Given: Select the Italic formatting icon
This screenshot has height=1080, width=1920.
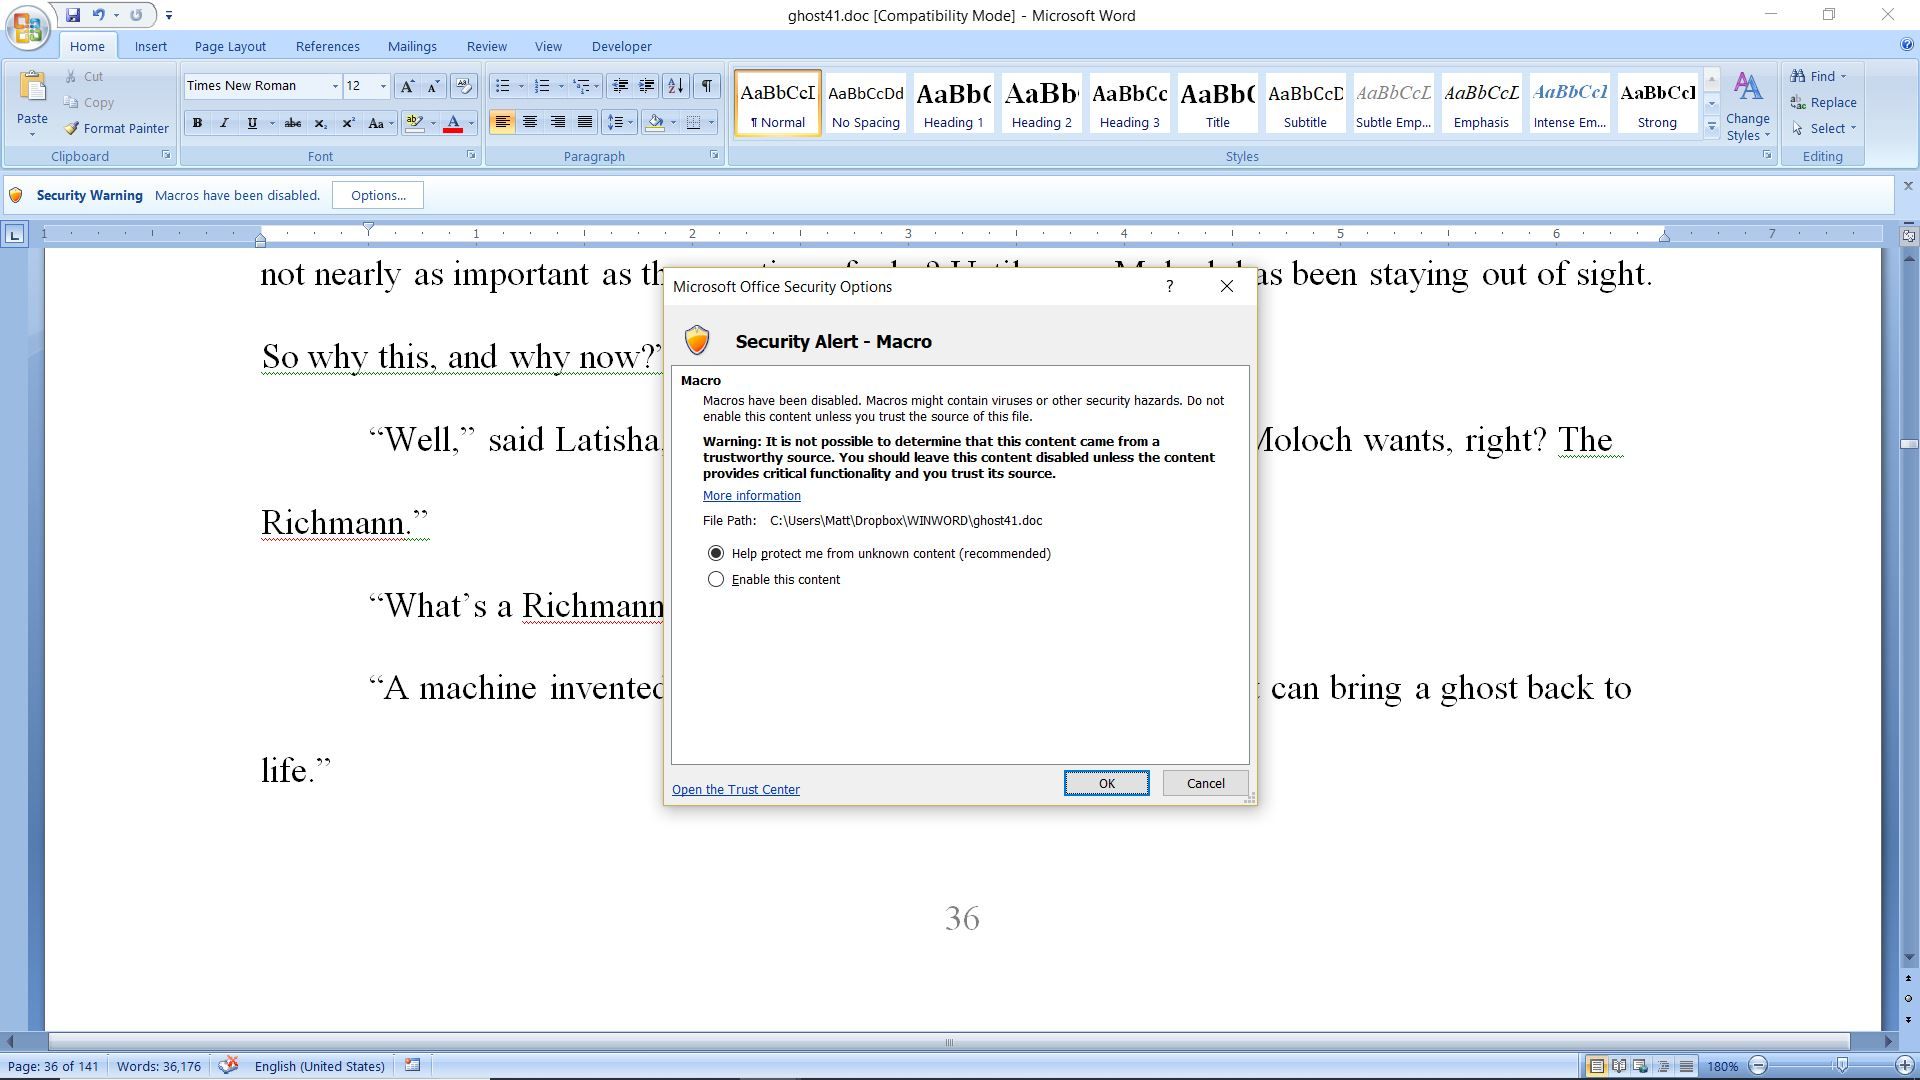Looking at the screenshot, I should [224, 121].
